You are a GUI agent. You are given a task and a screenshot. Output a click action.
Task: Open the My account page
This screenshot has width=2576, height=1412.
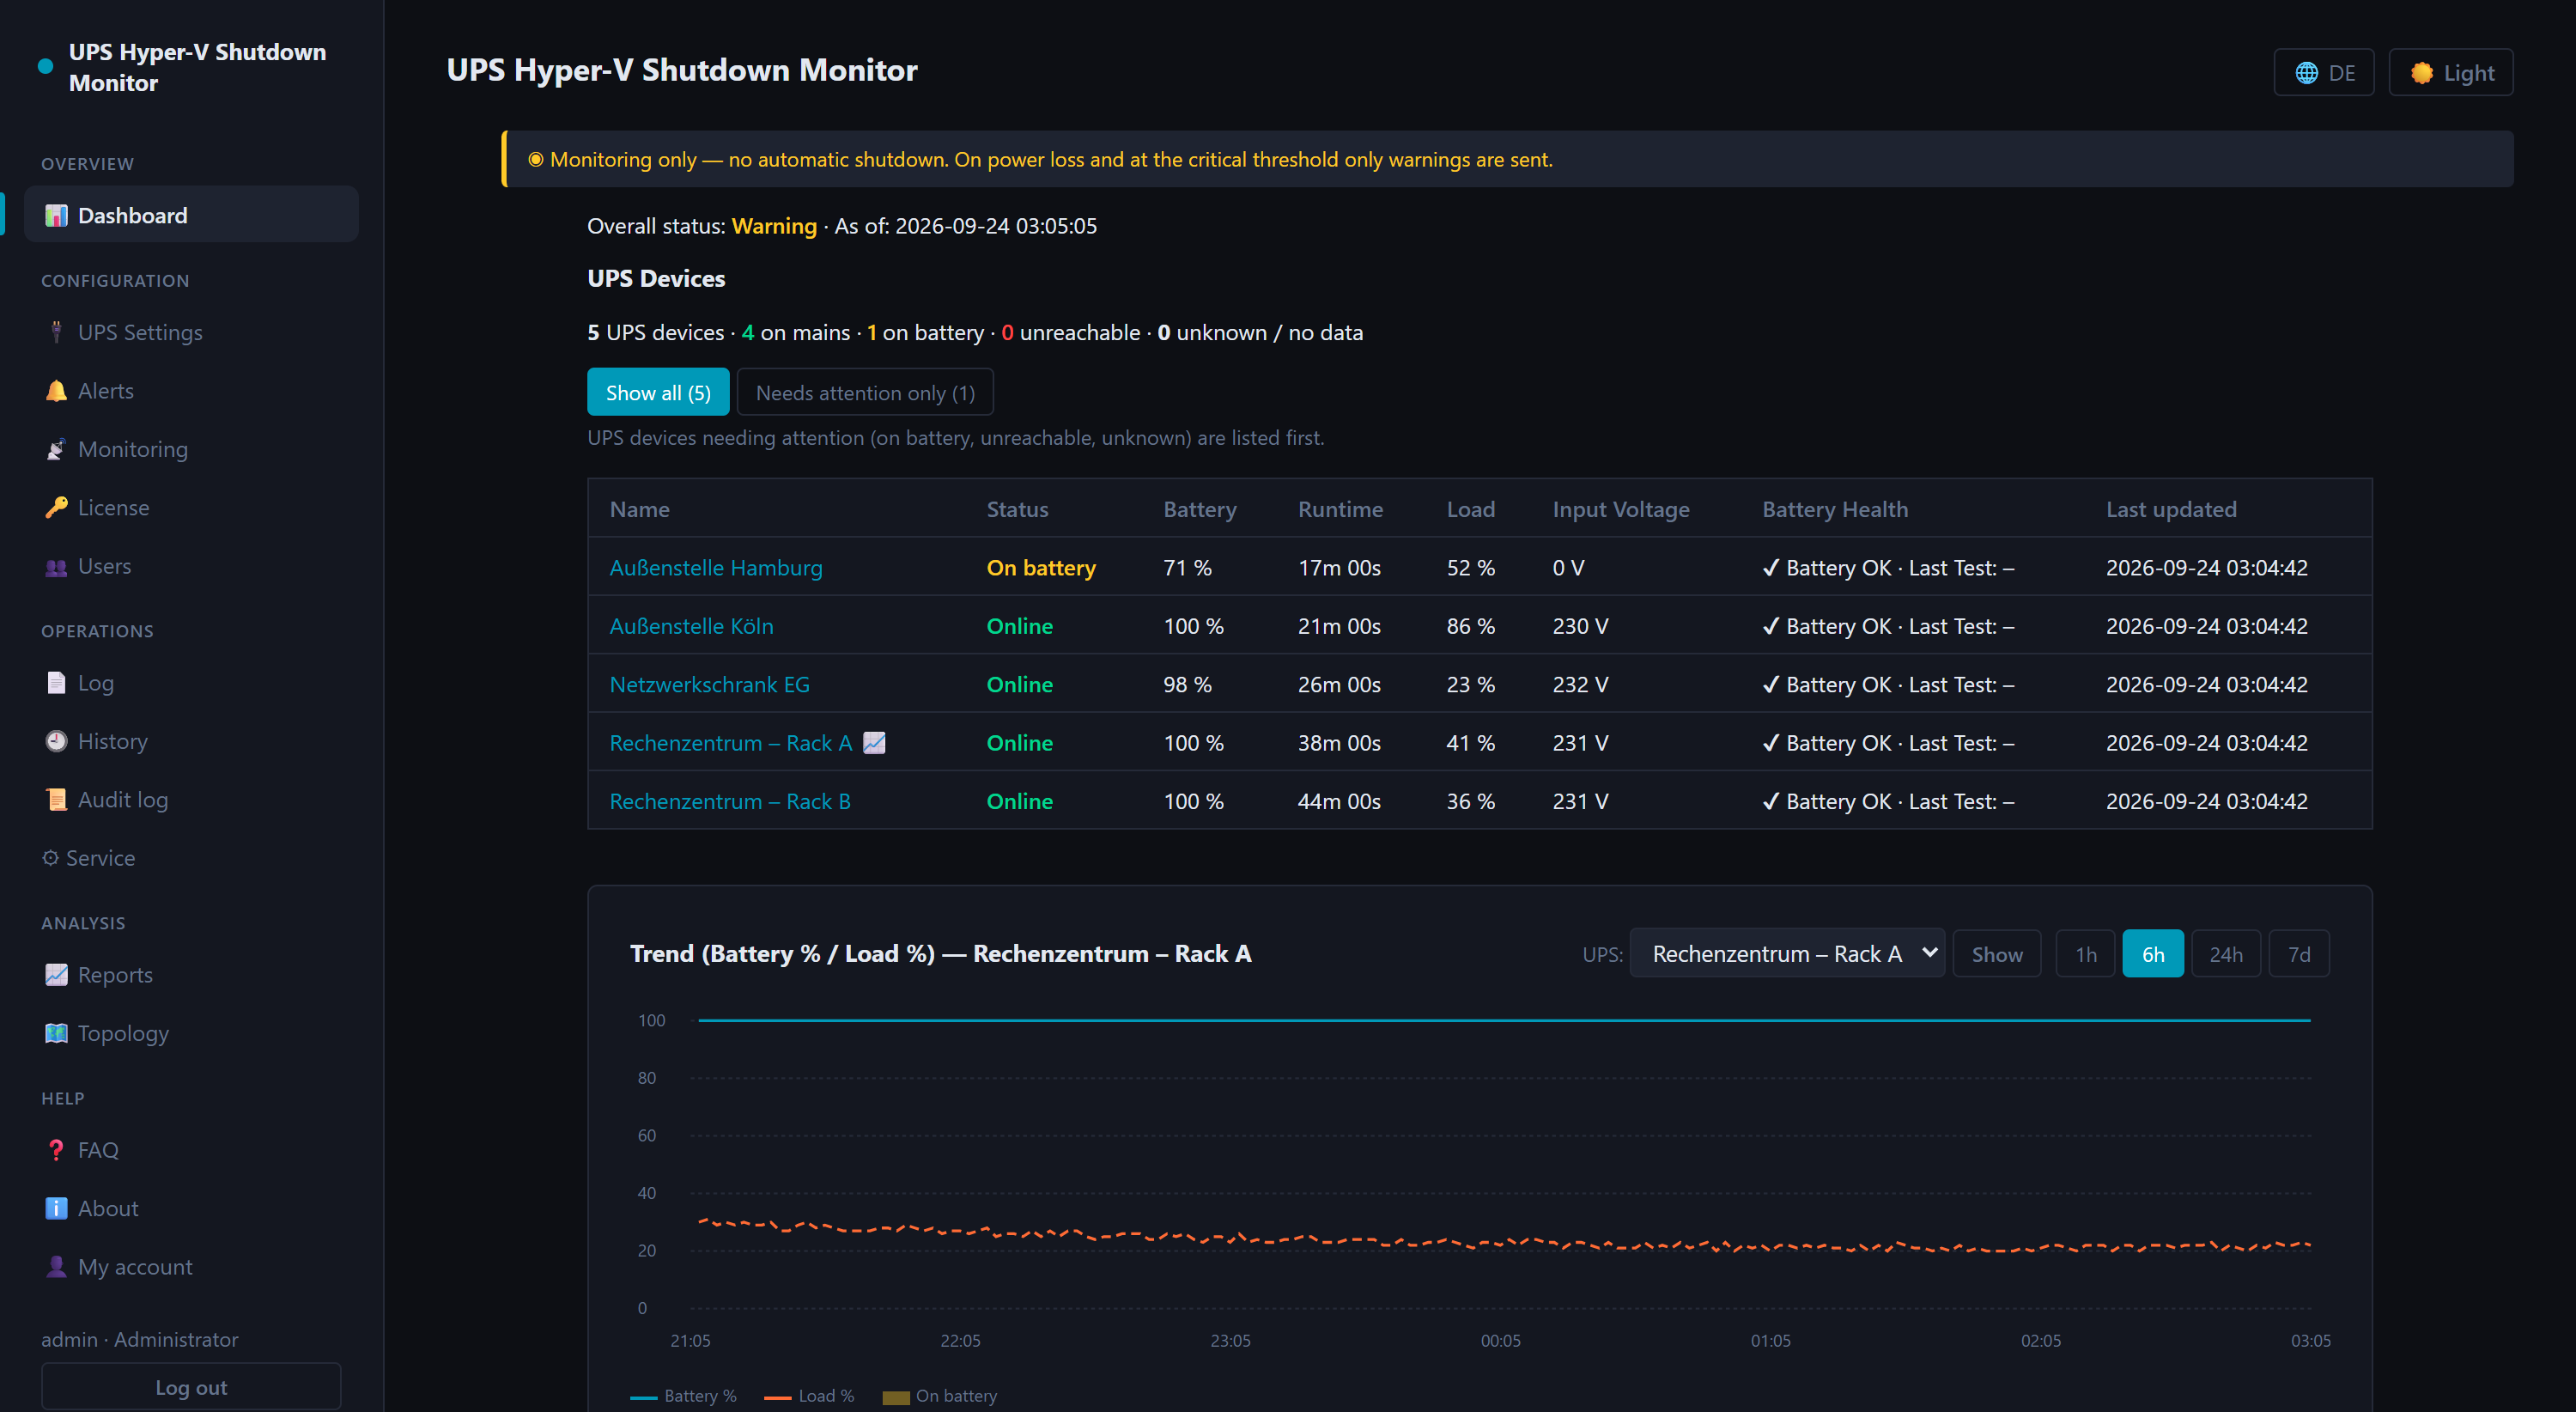pyautogui.click(x=191, y=1267)
